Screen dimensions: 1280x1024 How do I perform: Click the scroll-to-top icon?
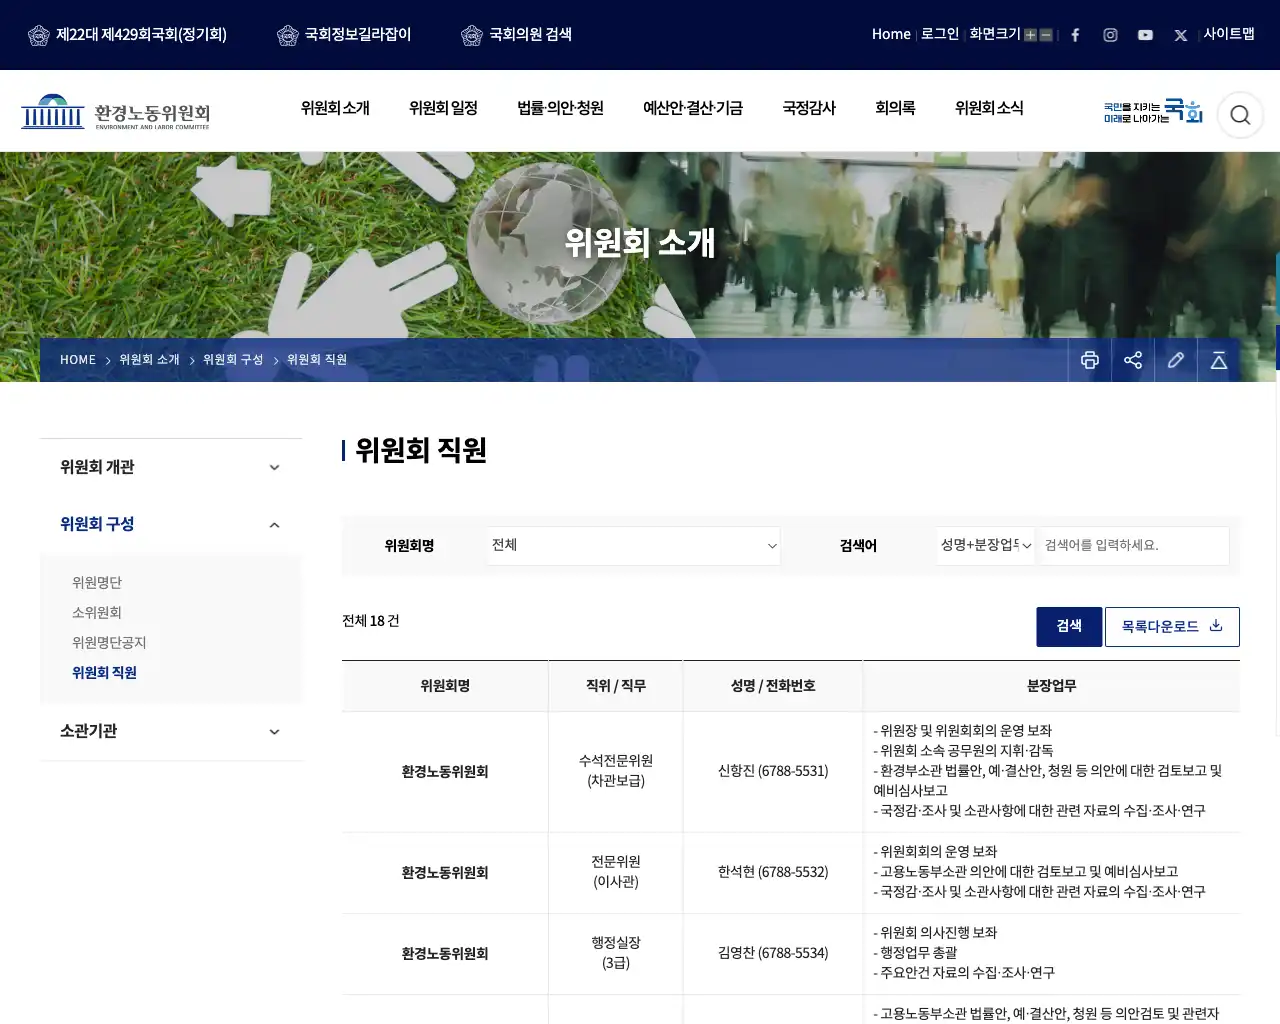1219,360
